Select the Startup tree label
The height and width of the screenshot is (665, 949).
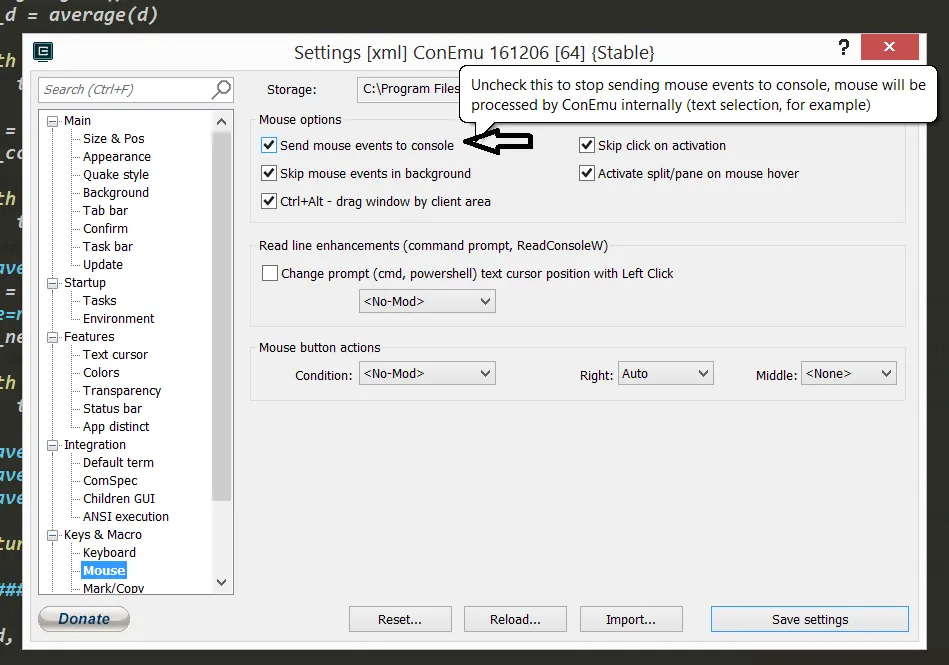tap(85, 283)
